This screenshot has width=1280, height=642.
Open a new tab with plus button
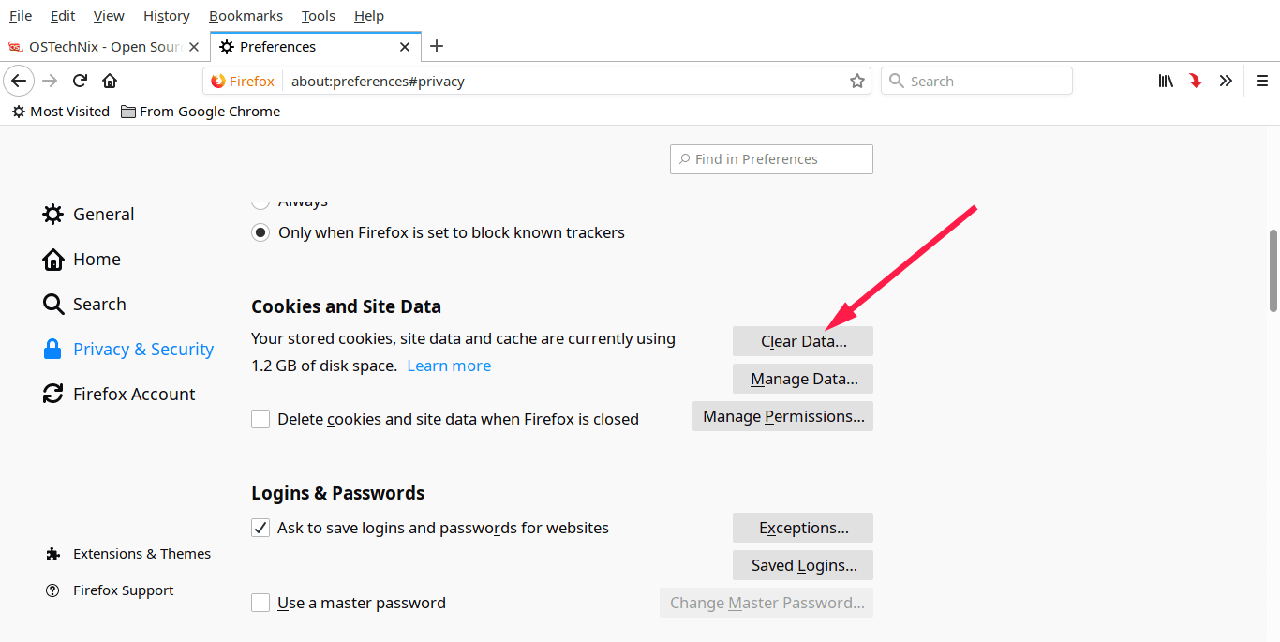(x=437, y=46)
